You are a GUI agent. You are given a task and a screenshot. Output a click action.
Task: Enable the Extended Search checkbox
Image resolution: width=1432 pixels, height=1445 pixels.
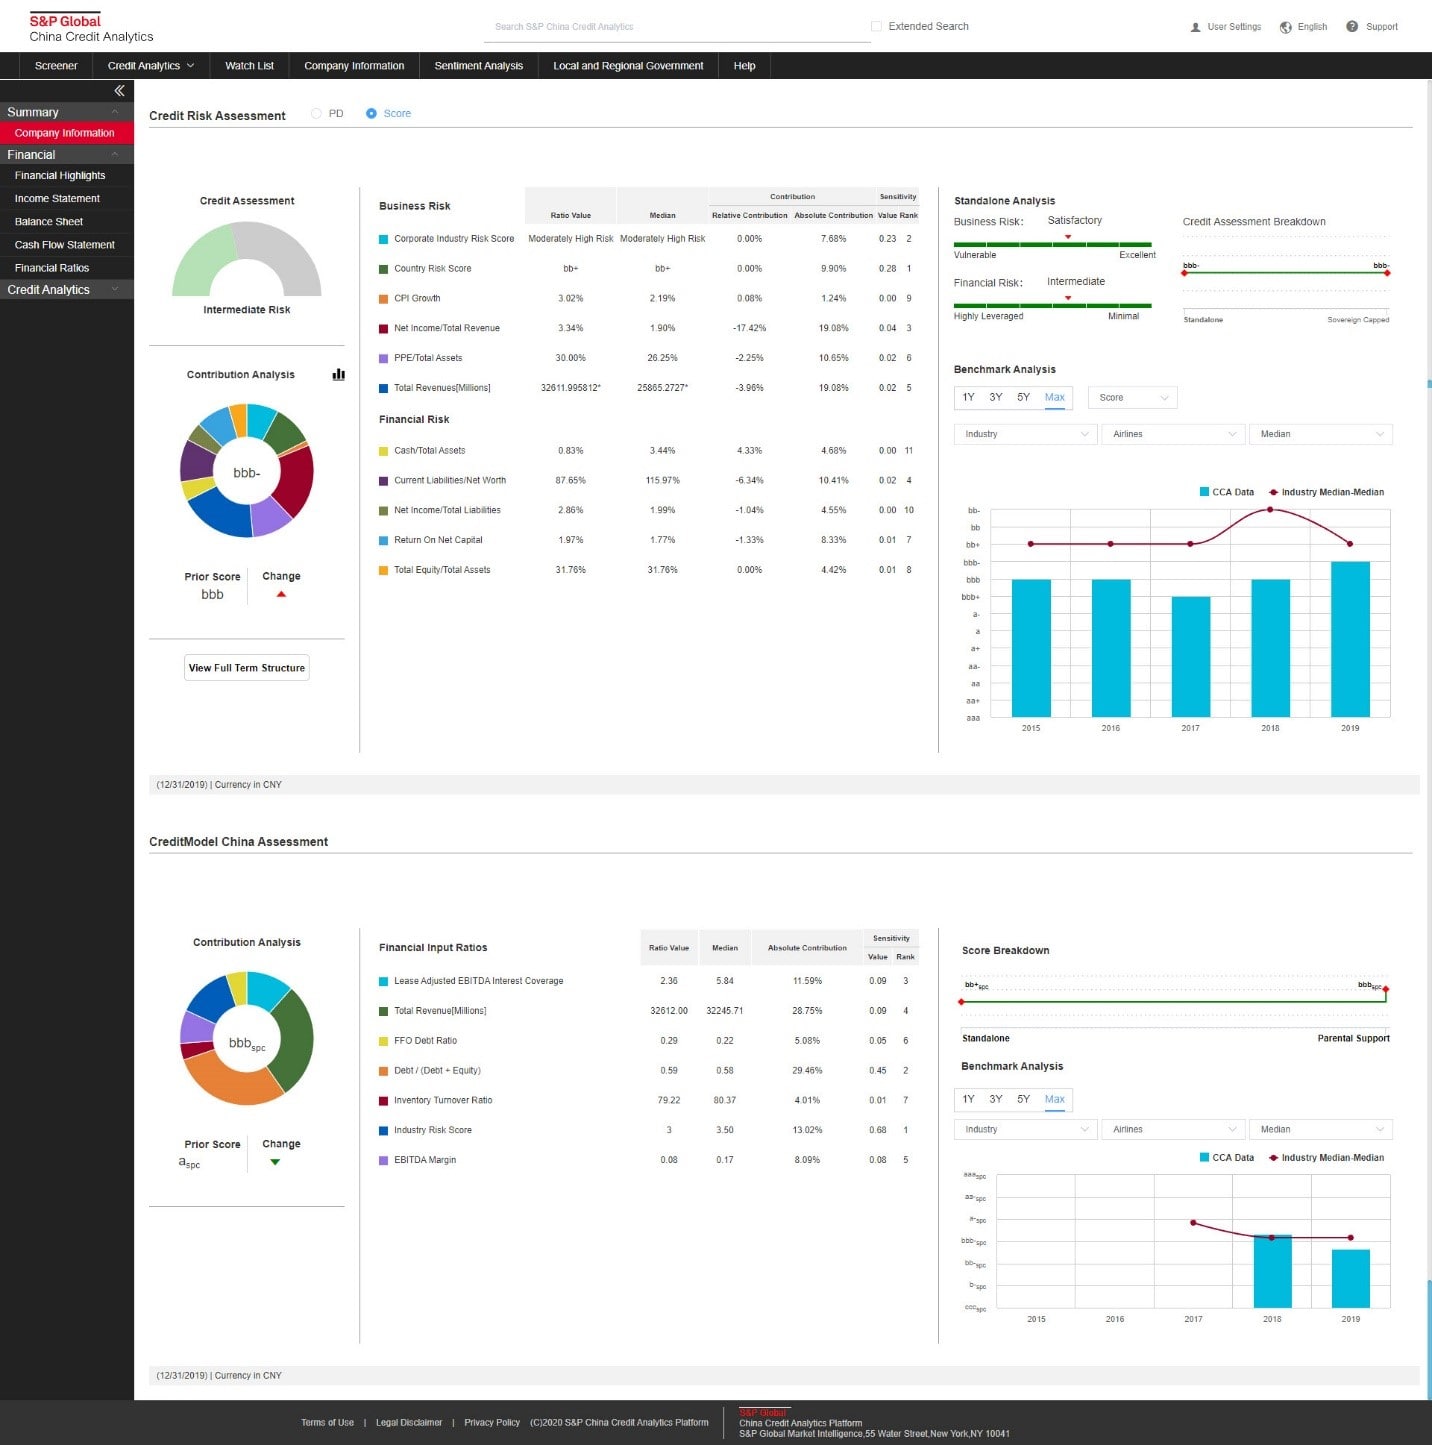tap(876, 27)
